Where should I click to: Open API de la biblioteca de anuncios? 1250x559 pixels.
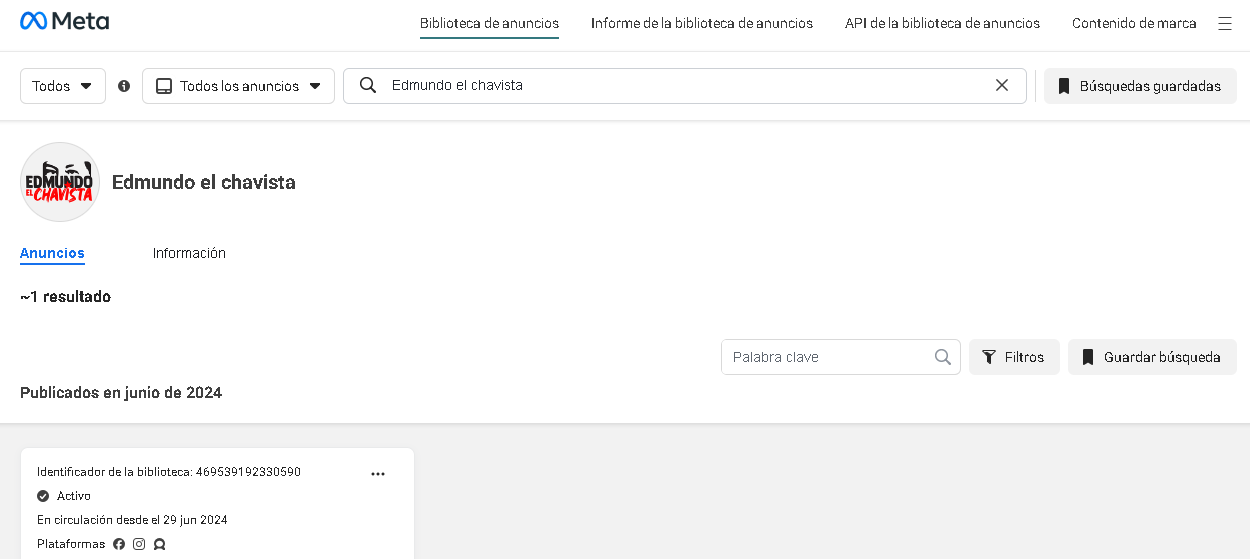tap(942, 23)
